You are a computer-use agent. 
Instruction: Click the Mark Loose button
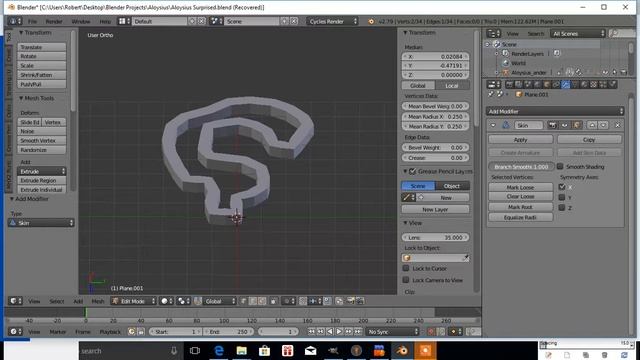coord(520,187)
